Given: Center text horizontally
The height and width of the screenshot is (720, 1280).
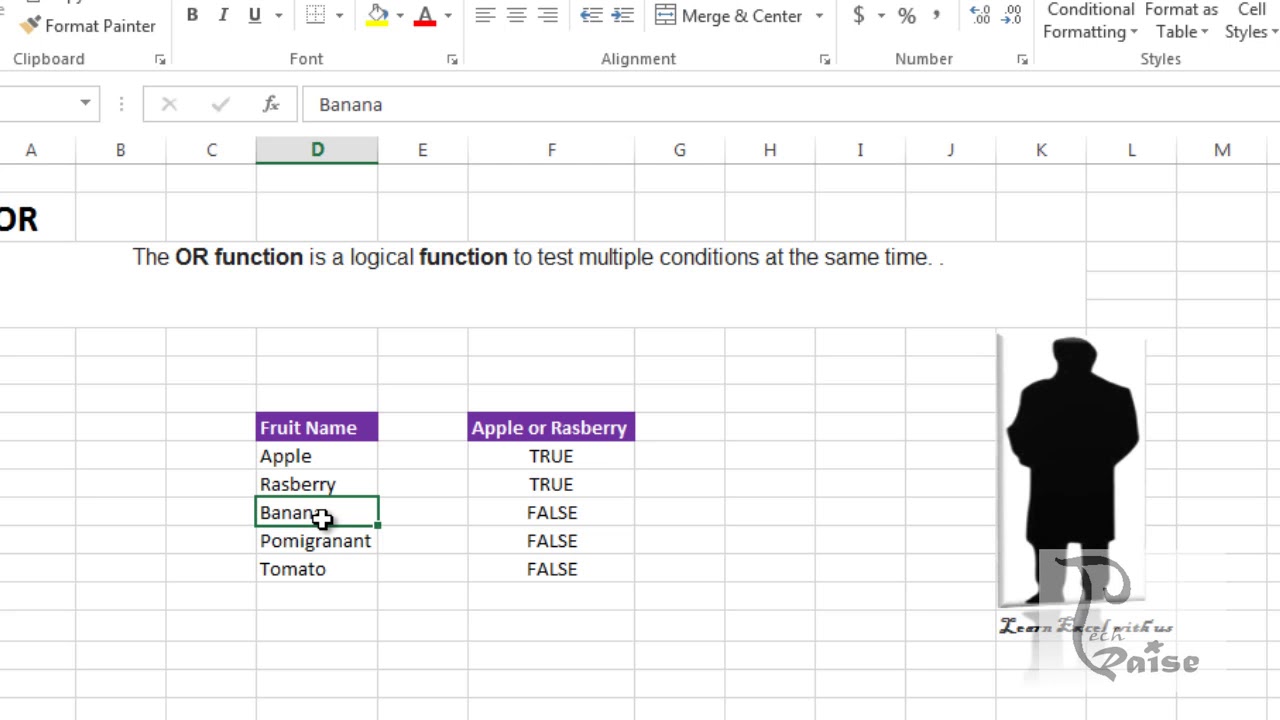Looking at the screenshot, I should (516, 15).
